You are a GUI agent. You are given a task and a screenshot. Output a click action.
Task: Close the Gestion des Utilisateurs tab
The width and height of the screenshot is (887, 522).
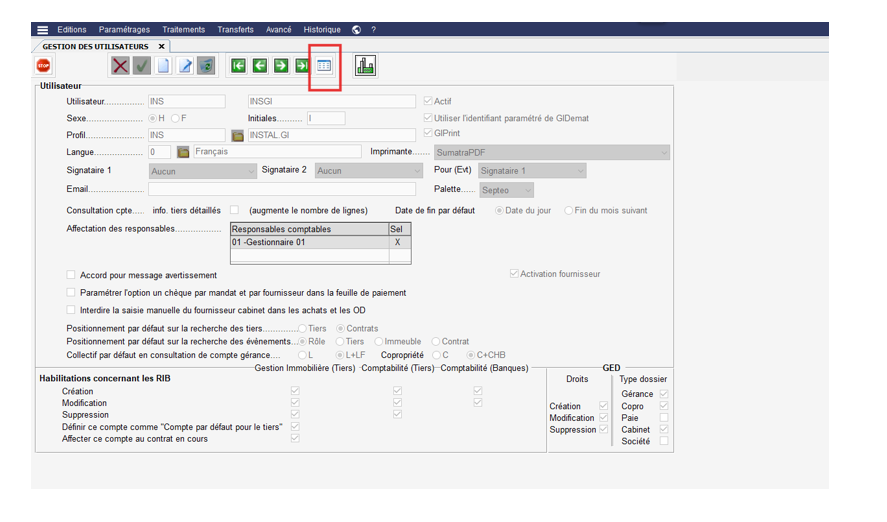(x=161, y=46)
